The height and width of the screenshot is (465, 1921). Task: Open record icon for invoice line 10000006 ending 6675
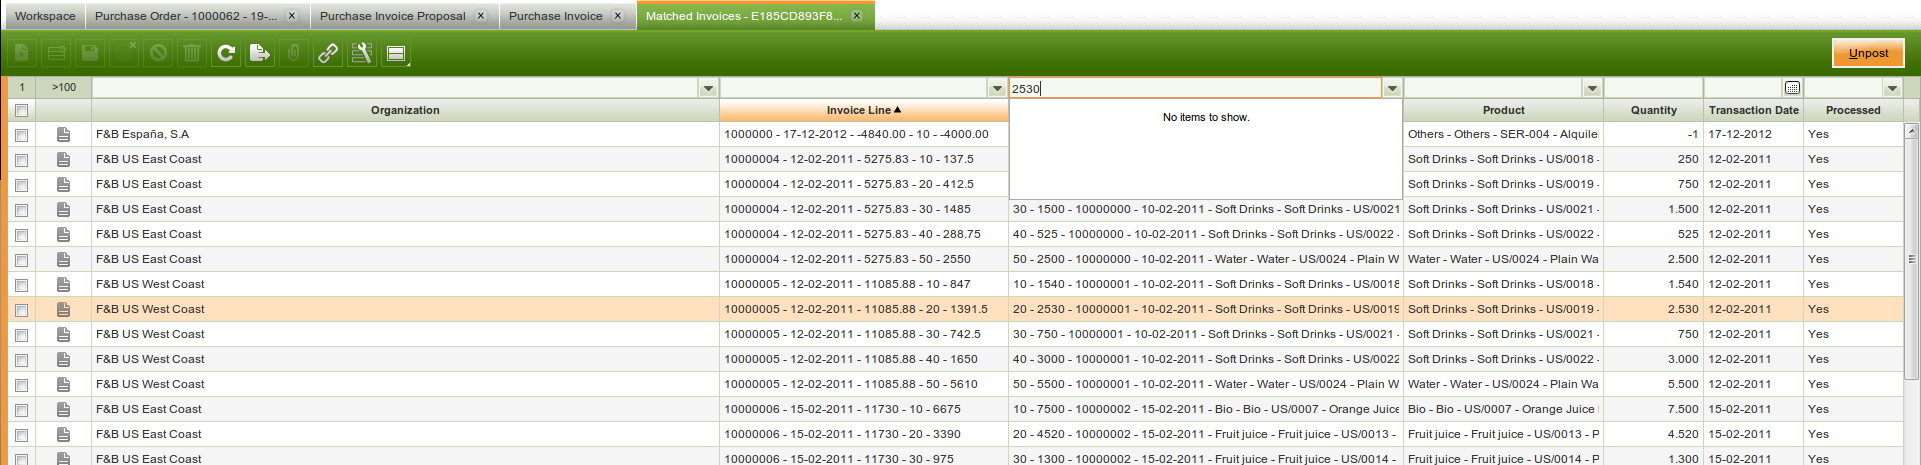pyautogui.click(x=63, y=409)
